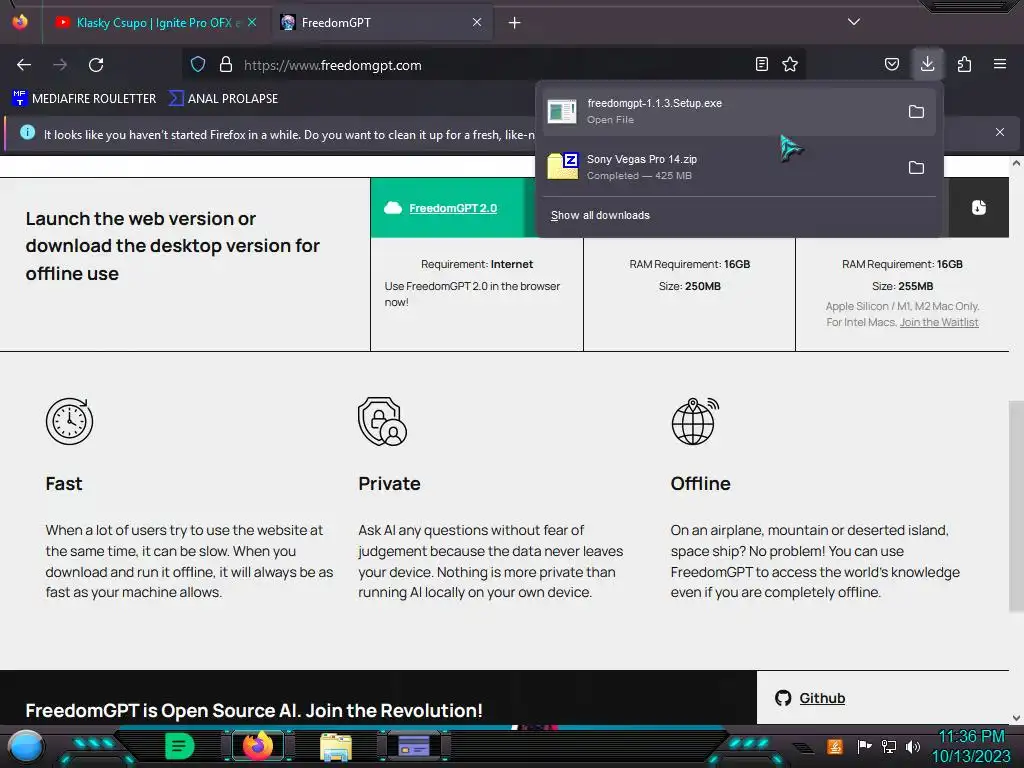
Task: Switch to Klasky Csupo YouTube tab
Action: pyautogui.click(x=153, y=23)
